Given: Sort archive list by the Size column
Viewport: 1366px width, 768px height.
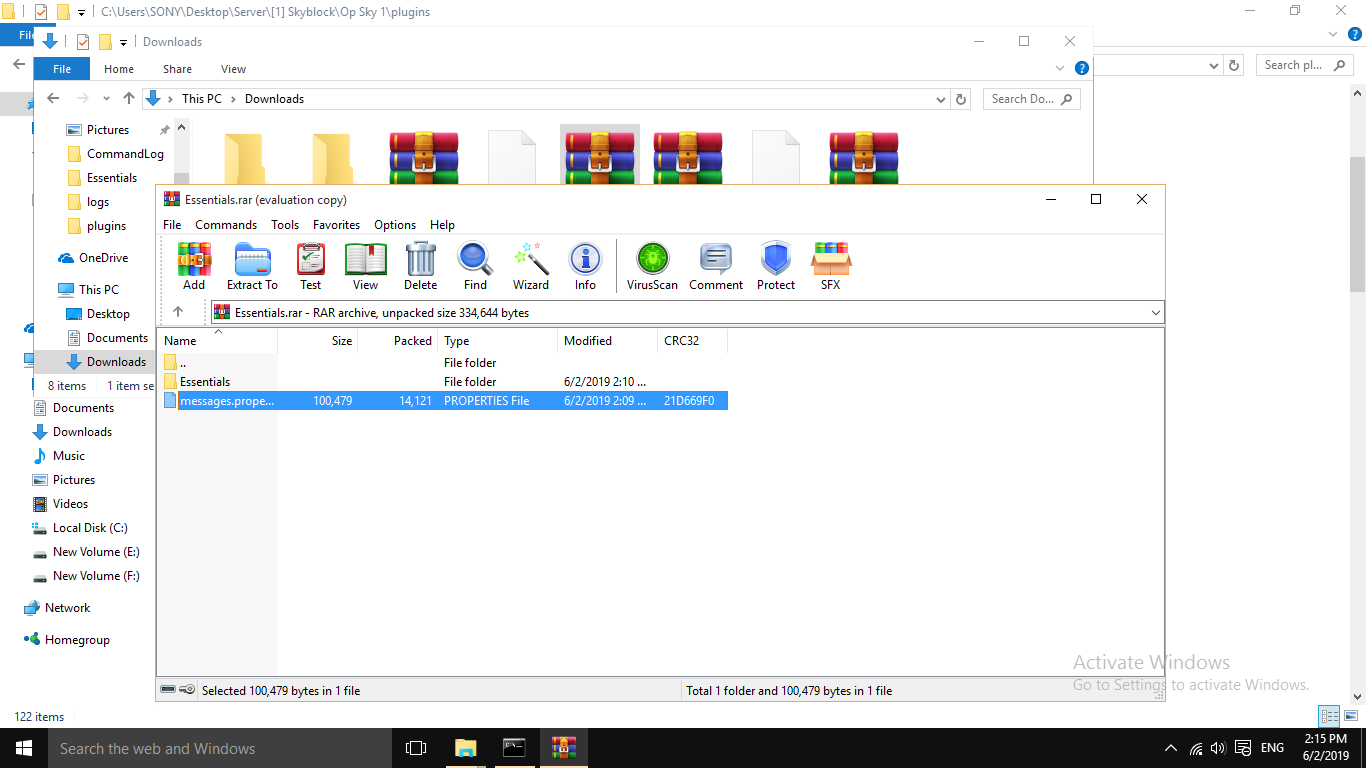Looking at the screenshot, I should 318,341.
